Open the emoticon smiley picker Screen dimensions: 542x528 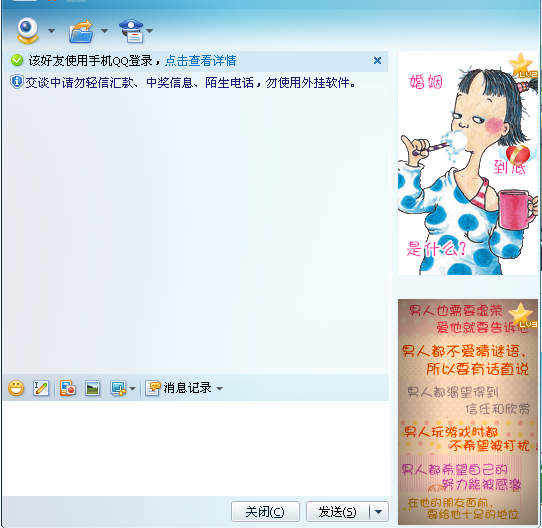click(x=16, y=388)
